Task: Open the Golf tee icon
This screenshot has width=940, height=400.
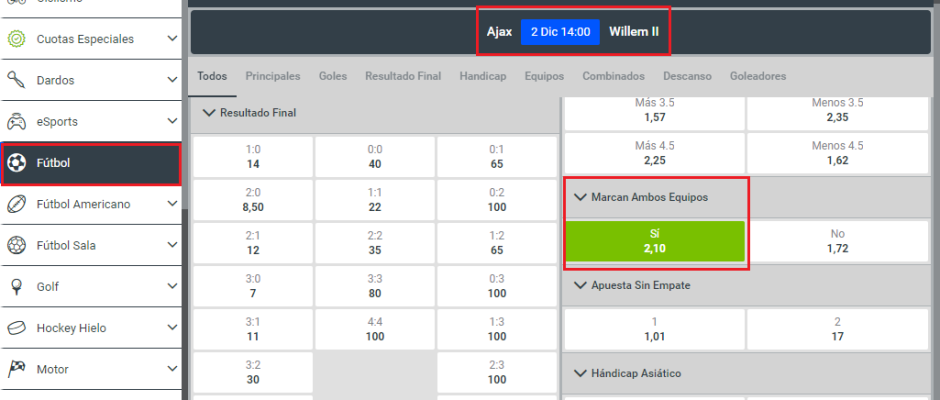Action: coord(16,287)
